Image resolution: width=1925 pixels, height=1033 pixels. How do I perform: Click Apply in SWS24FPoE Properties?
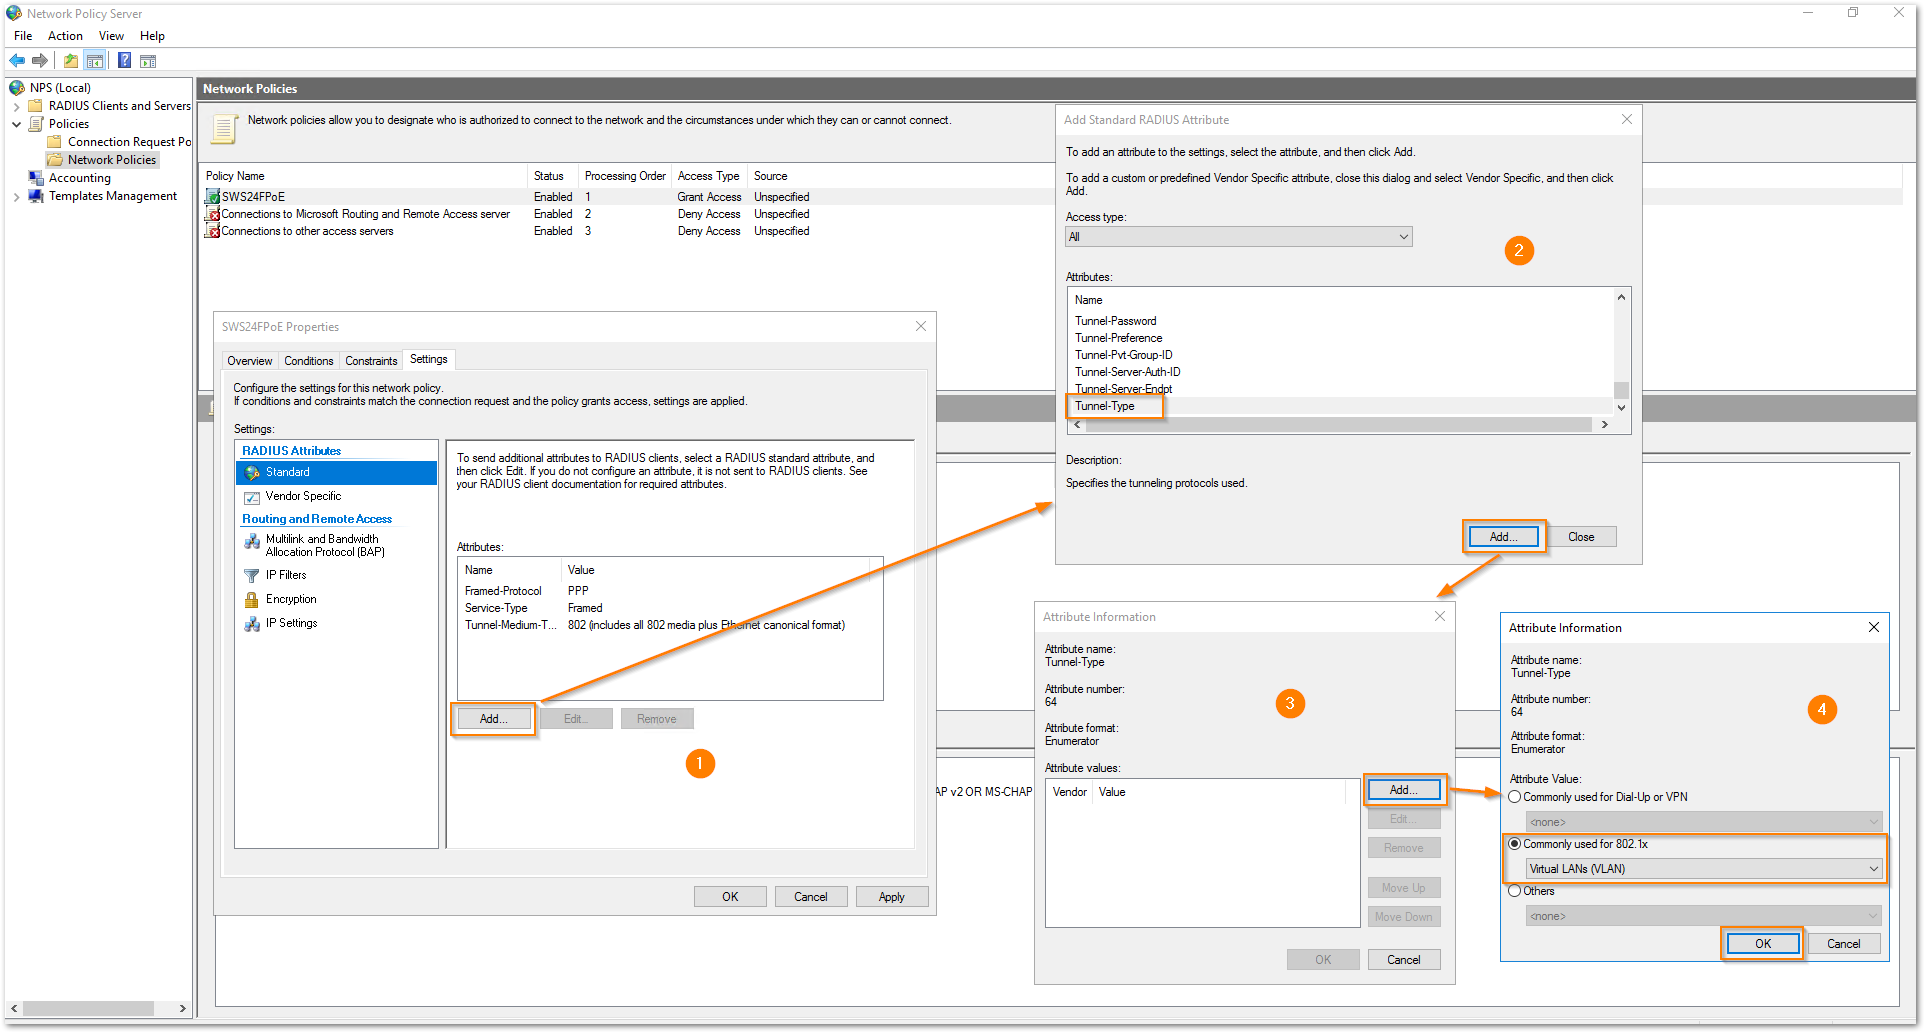pyautogui.click(x=891, y=897)
